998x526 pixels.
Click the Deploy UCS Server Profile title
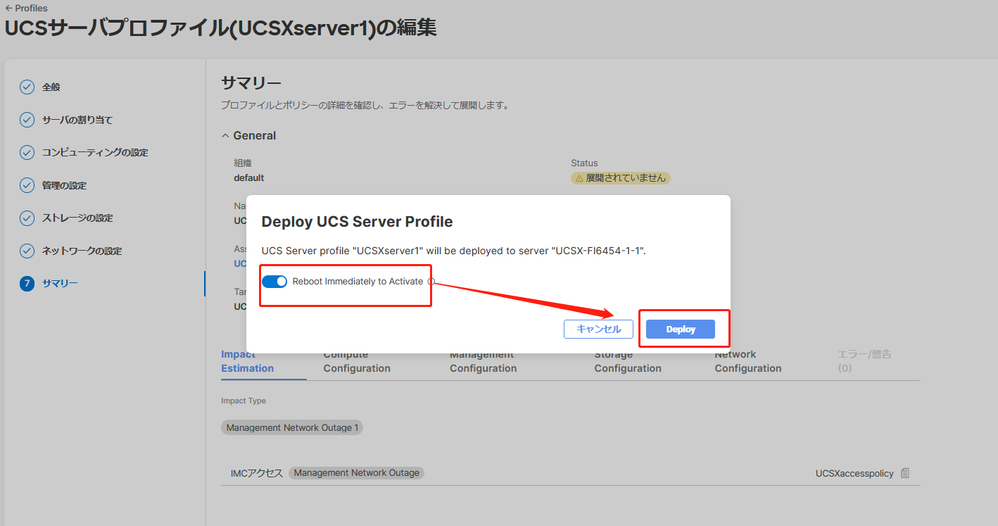(x=357, y=222)
